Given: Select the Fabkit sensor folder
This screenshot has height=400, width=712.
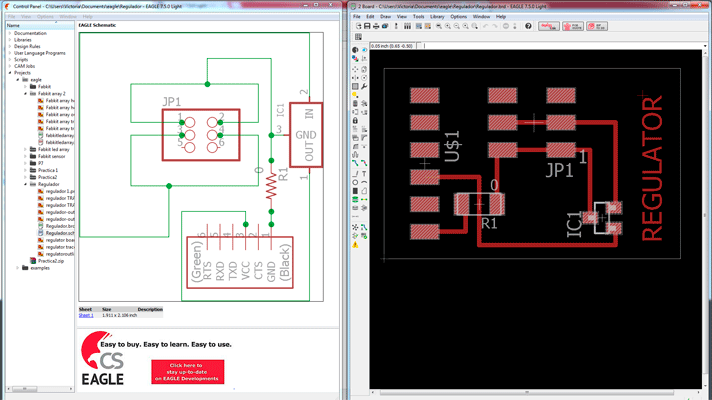Looking at the screenshot, I should (48, 156).
